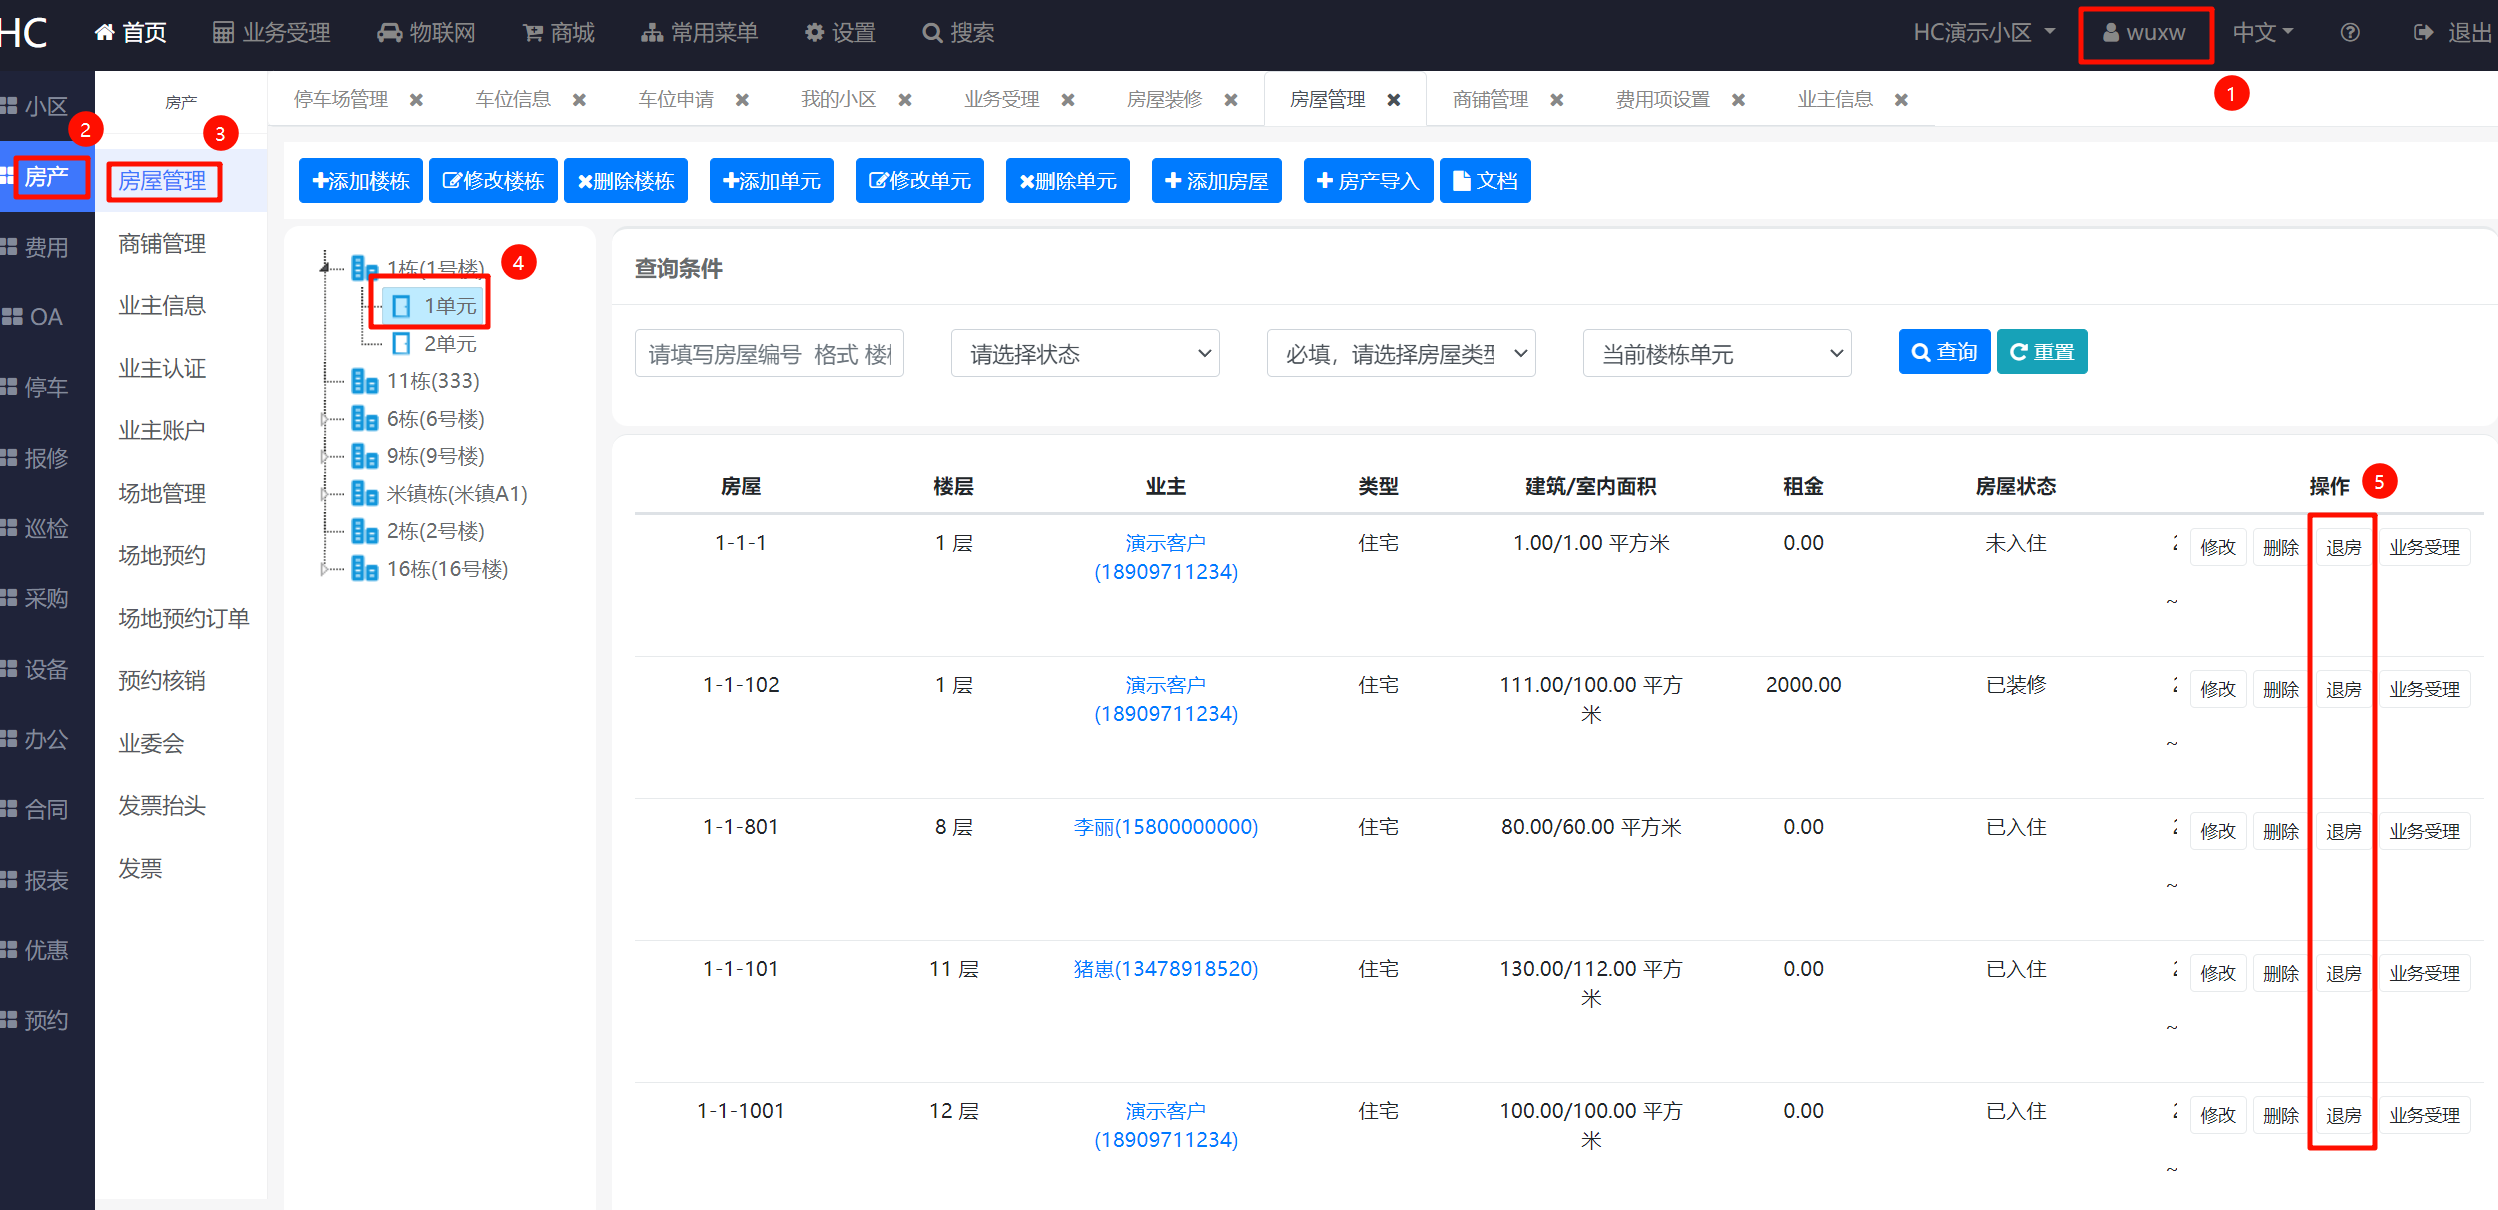Click 修改 for room 1-1-102
2498x1210 pixels.
point(2218,689)
